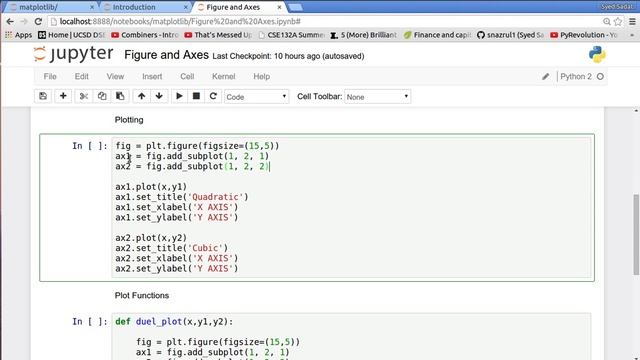Paste cell below icon in toolbar

[120, 96]
